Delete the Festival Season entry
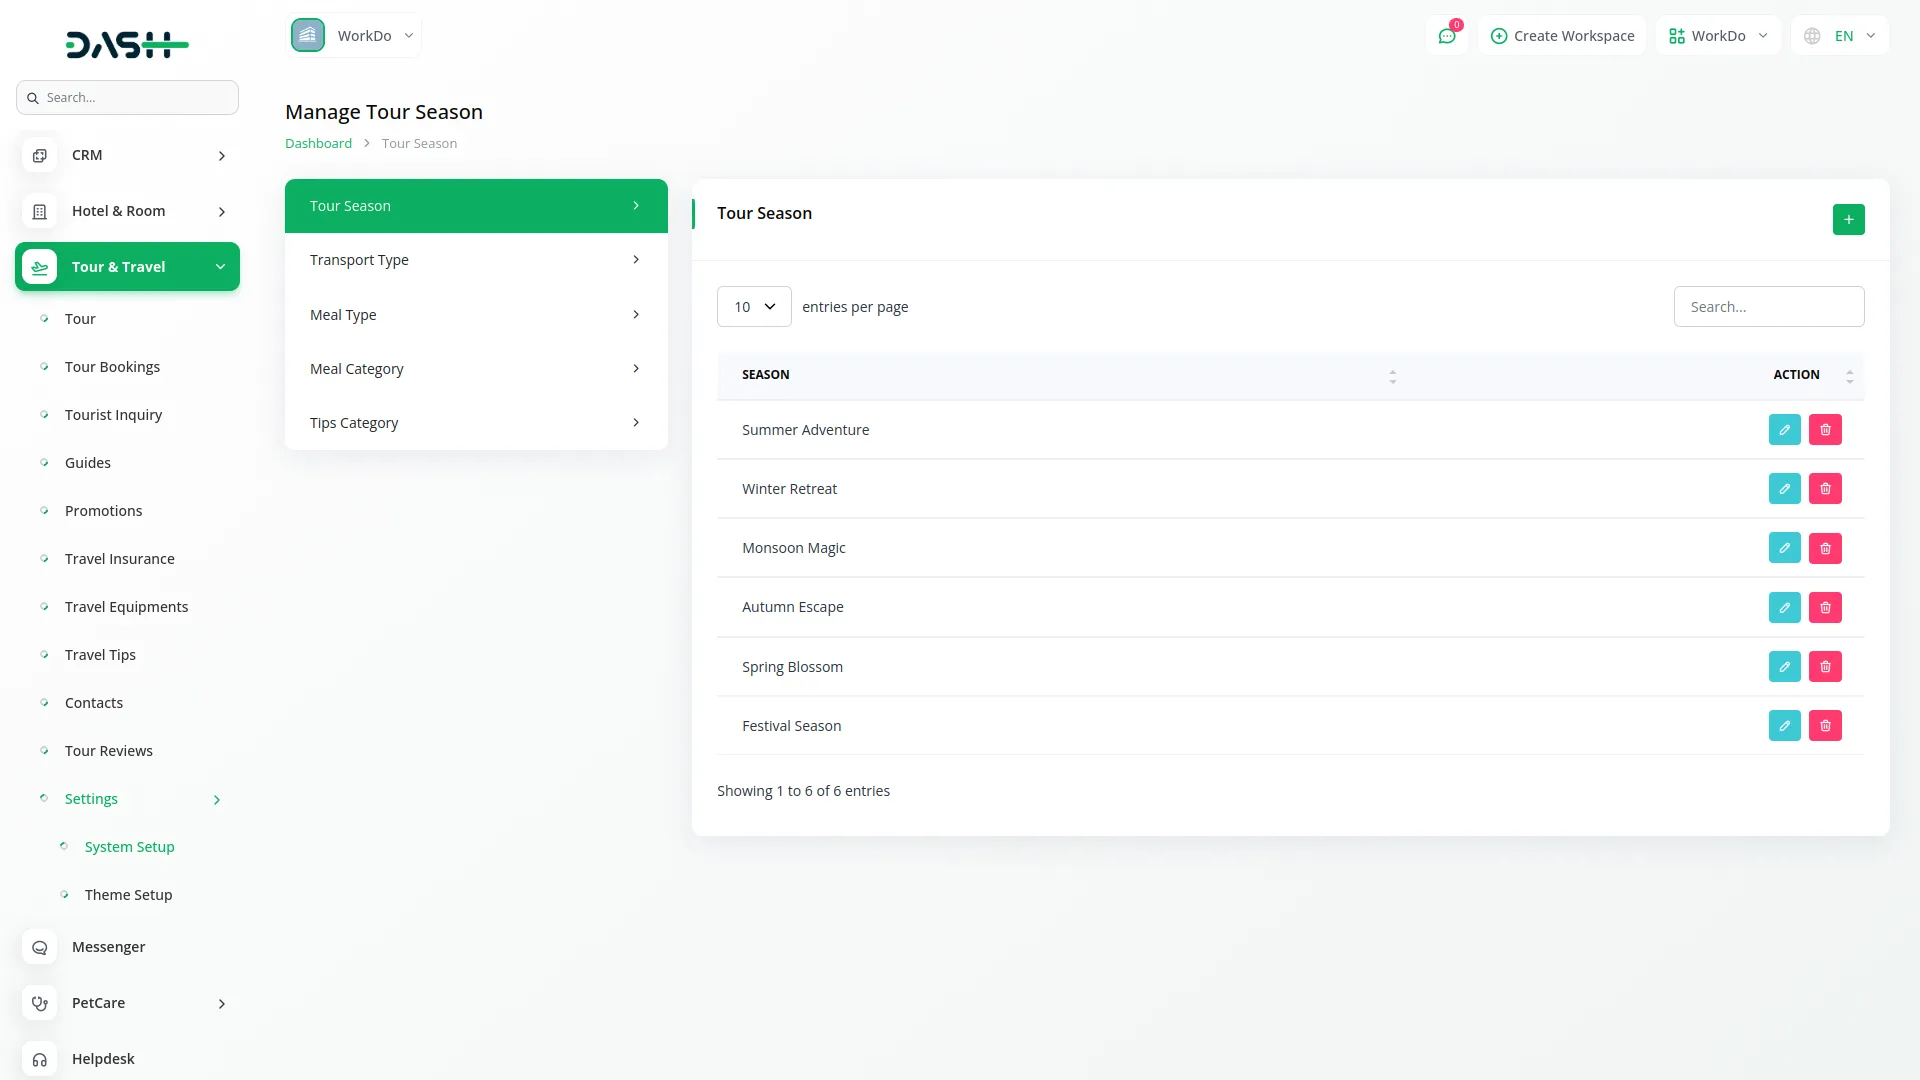Screen dimensions: 1920x1080 coord(1825,726)
